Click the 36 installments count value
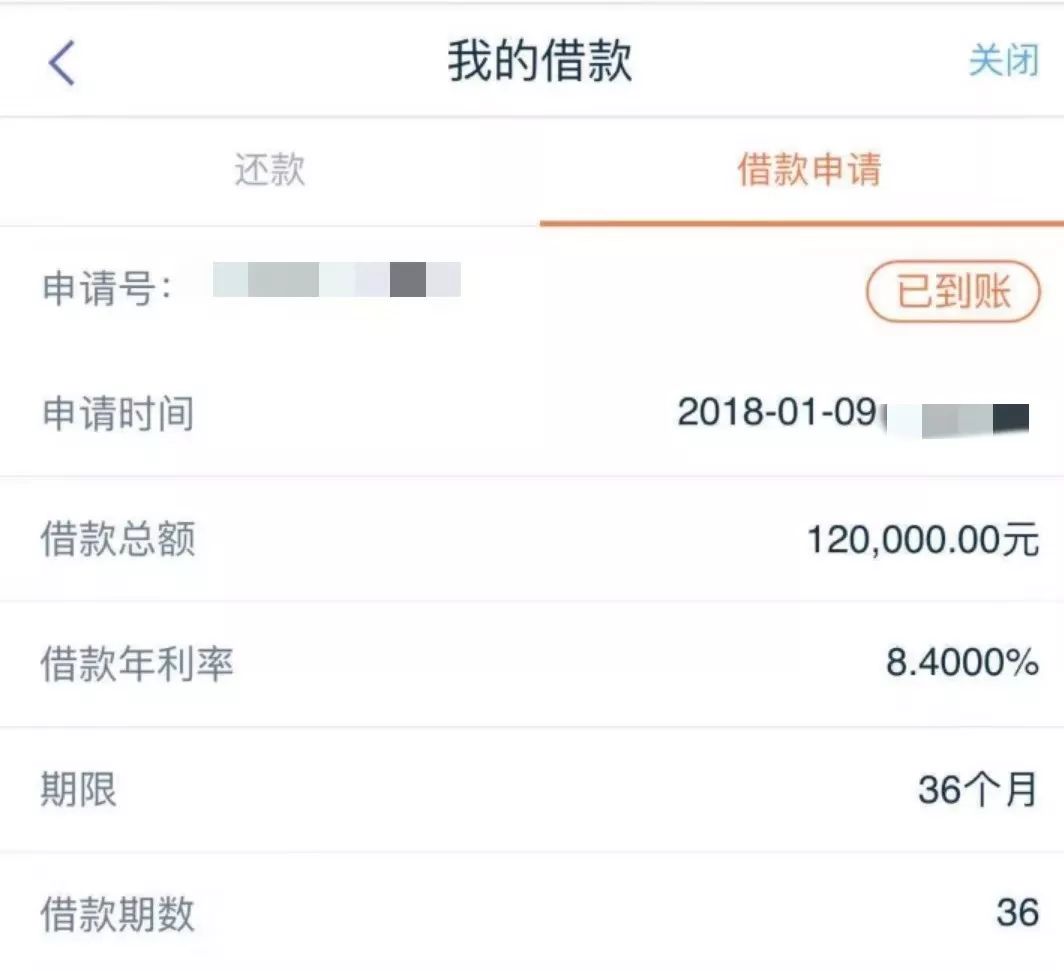Screen dimensions: 1064x971 [x=1017, y=912]
